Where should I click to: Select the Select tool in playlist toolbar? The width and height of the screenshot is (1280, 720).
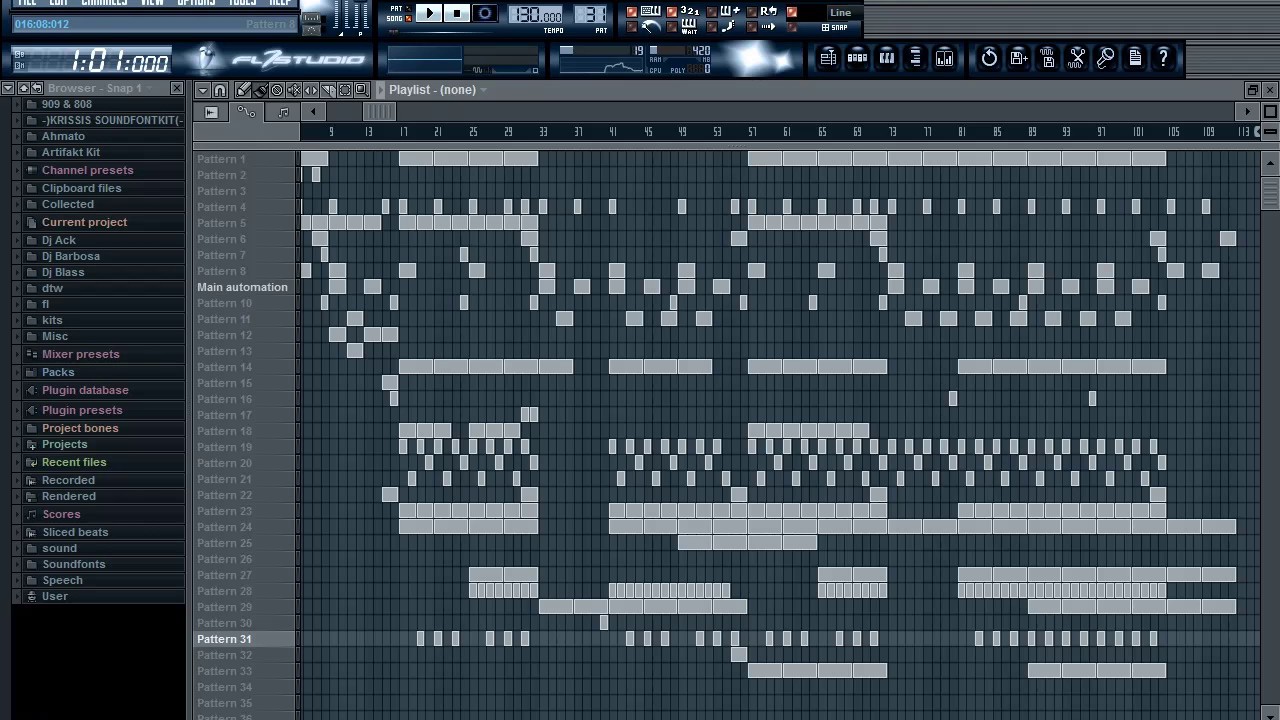tap(345, 90)
